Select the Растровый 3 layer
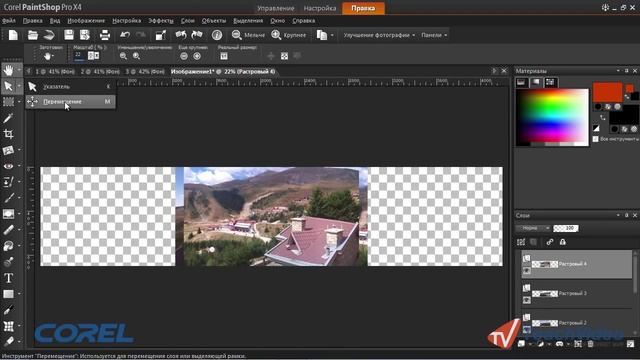The height and width of the screenshot is (360, 640). tap(577, 294)
